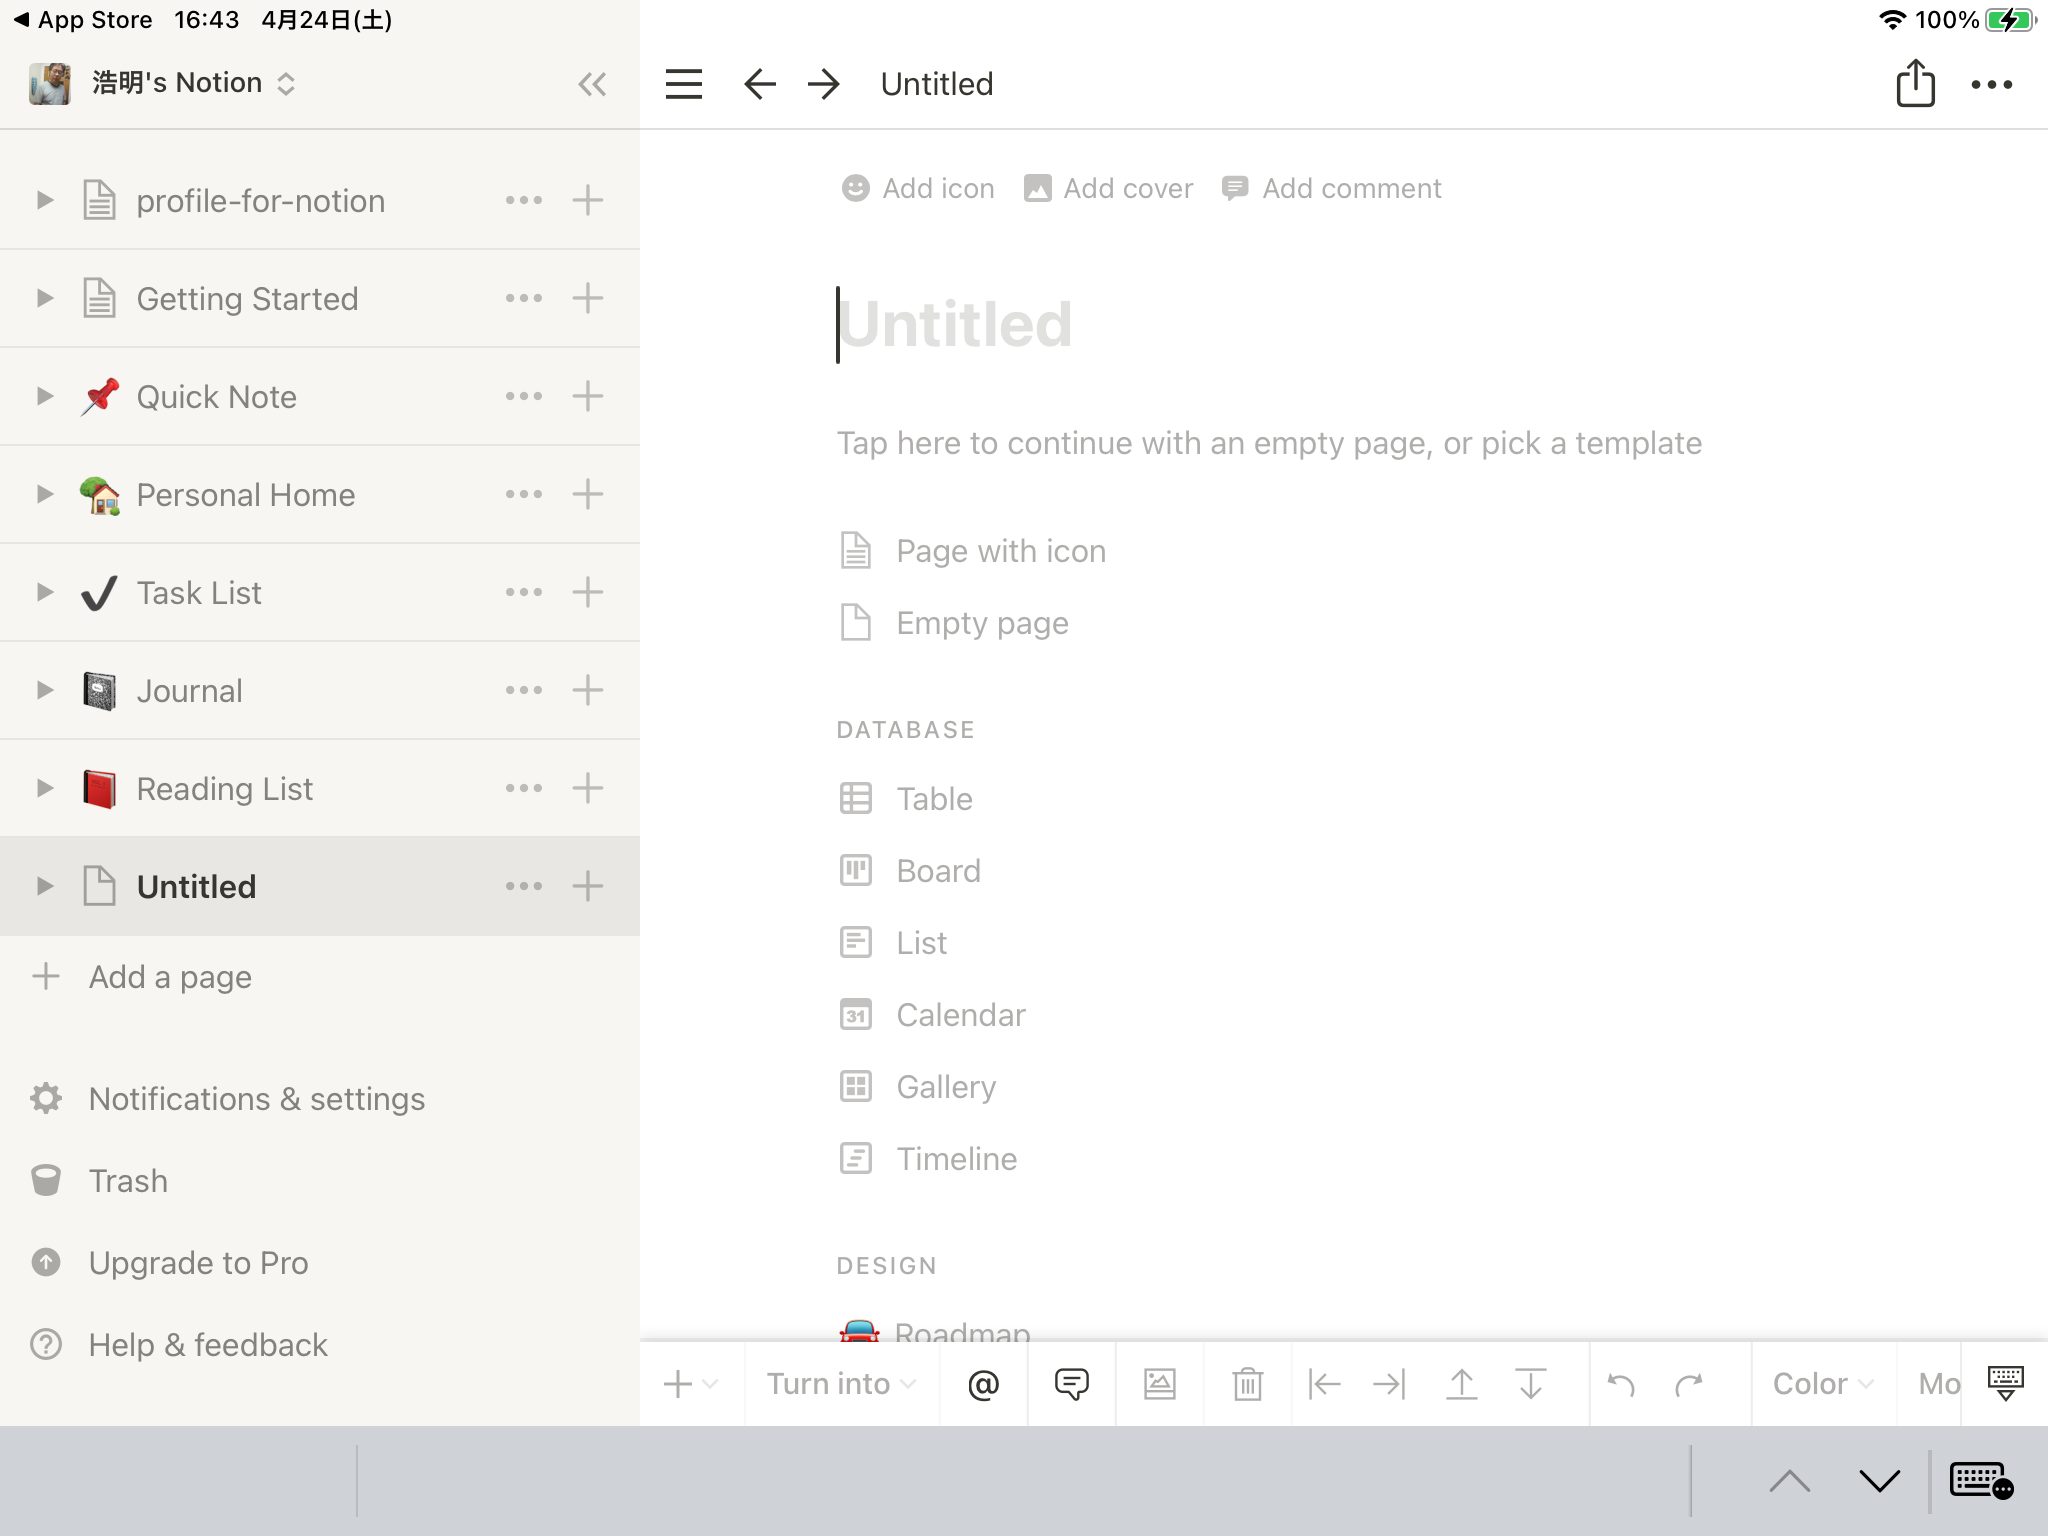Click Add a page
The height and width of the screenshot is (1536, 2048).
coord(142,976)
